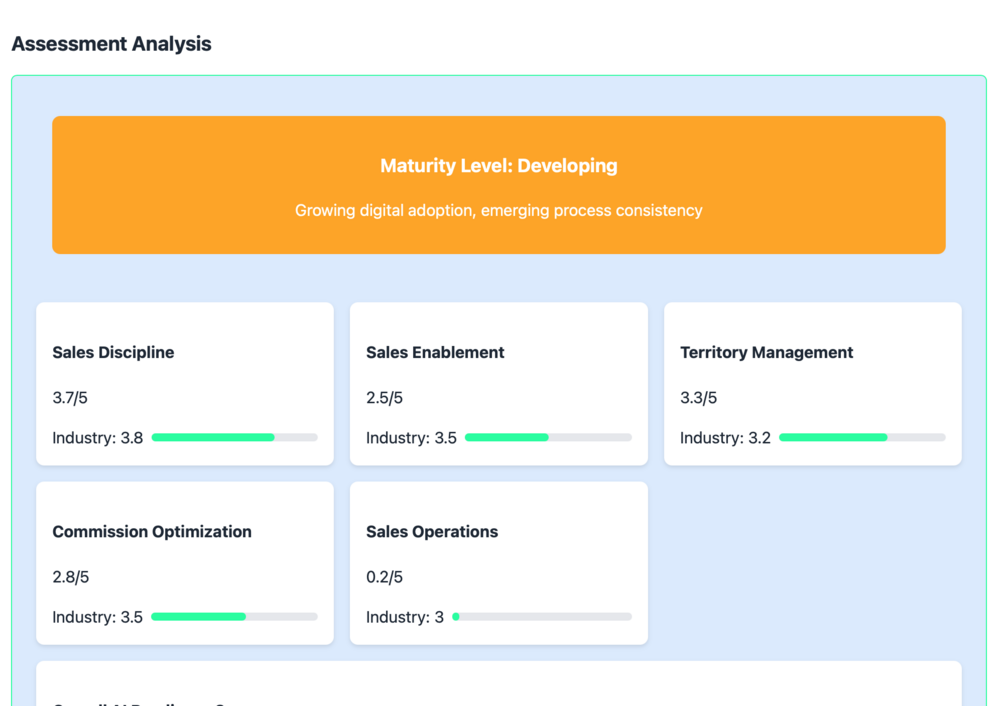The width and height of the screenshot is (1005, 706).
Task: Click the growing digital adoption subtitle text
Action: [x=498, y=211]
